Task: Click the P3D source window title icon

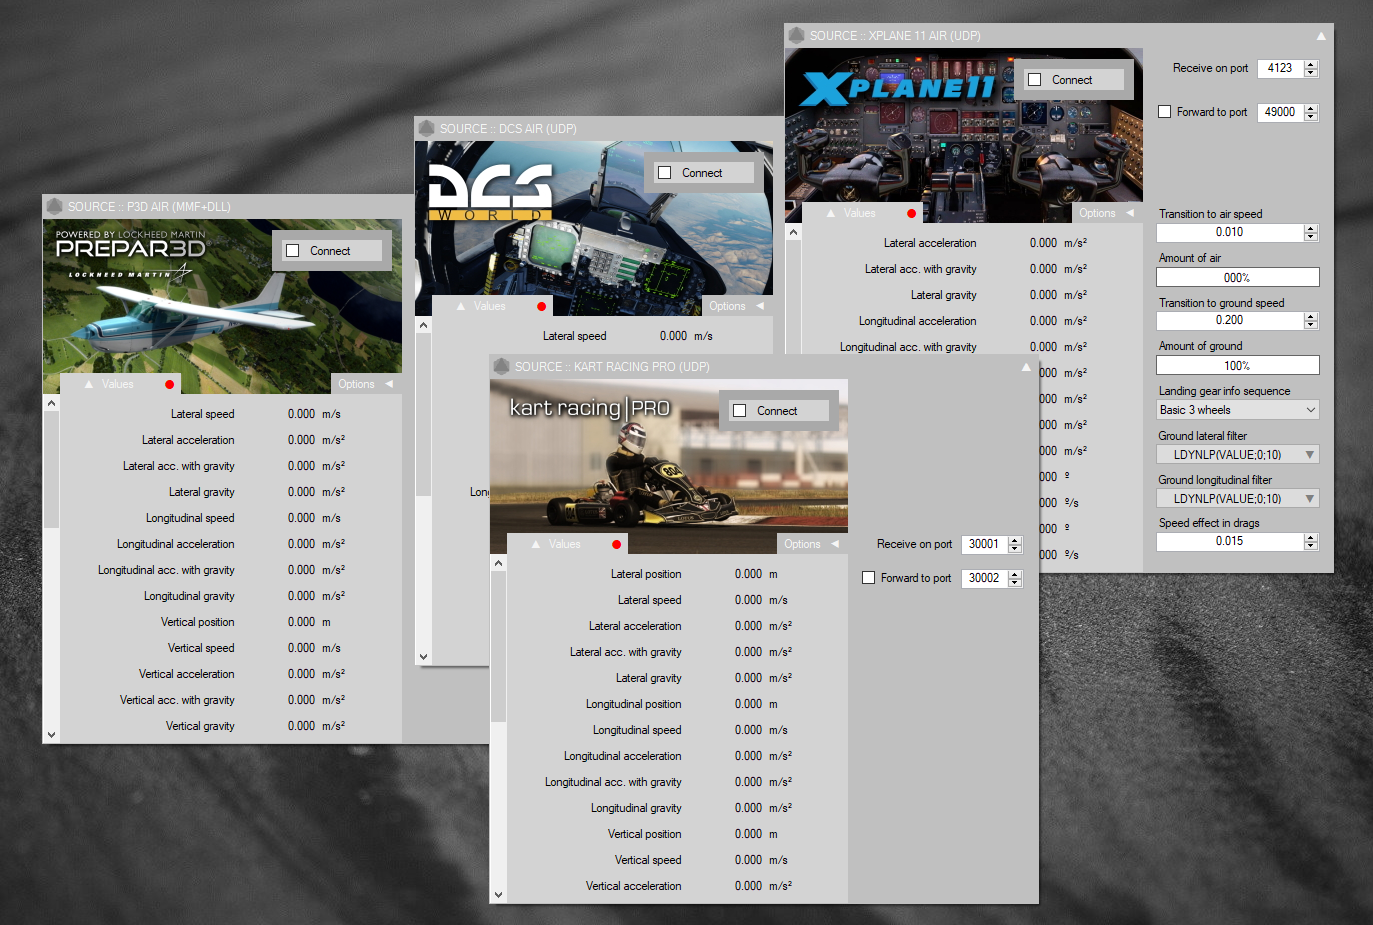Action: click(55, 206)
